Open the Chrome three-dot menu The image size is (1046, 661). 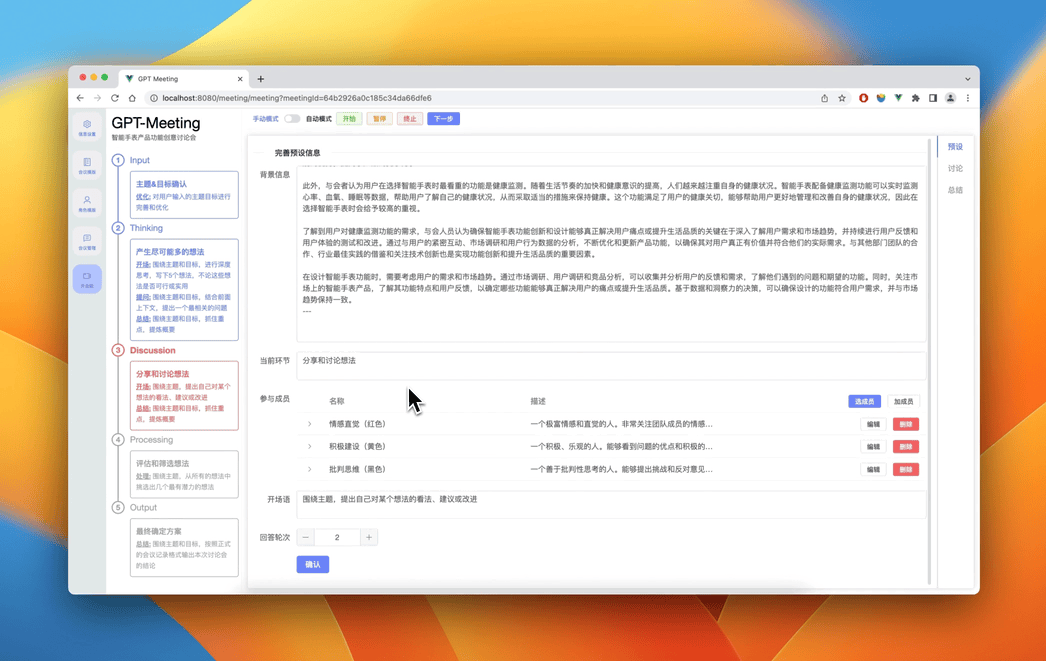click(967, 98)
